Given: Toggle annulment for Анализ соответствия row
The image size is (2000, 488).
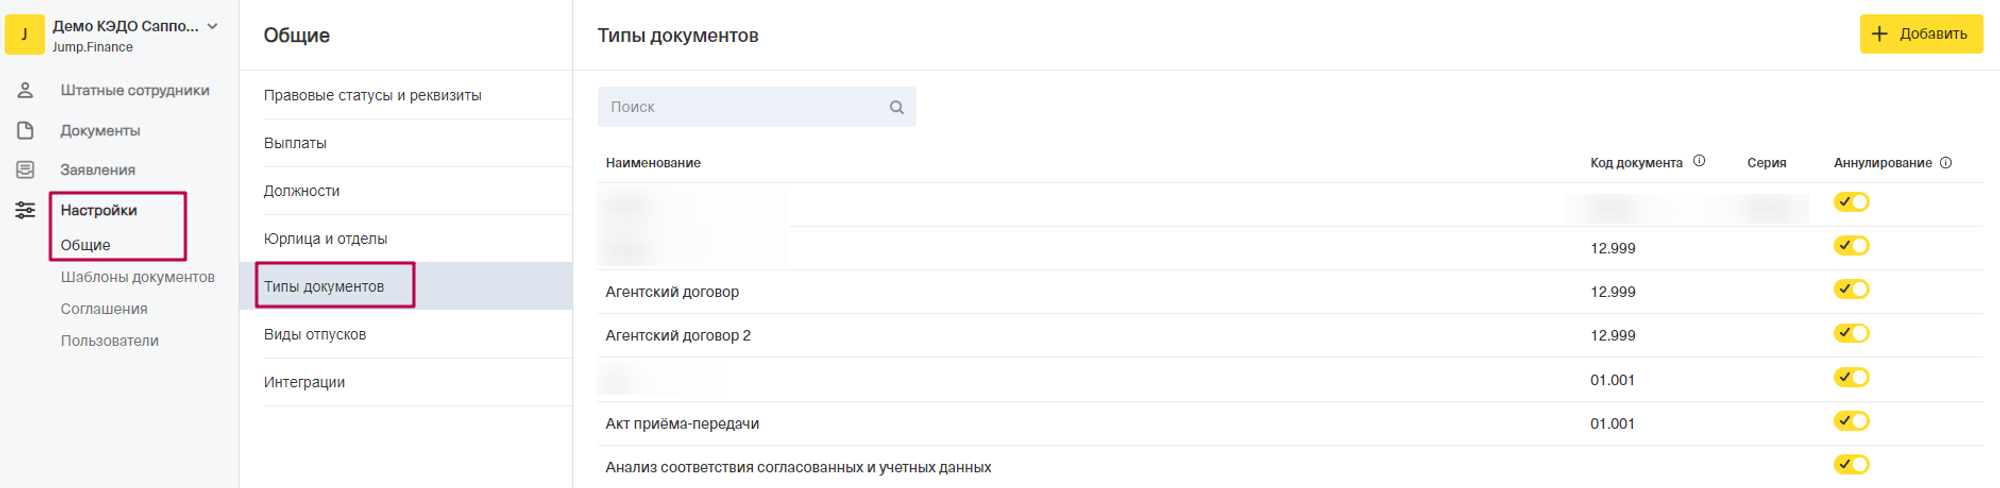Looking at the screenshot, I should [x=1851, y=465].
